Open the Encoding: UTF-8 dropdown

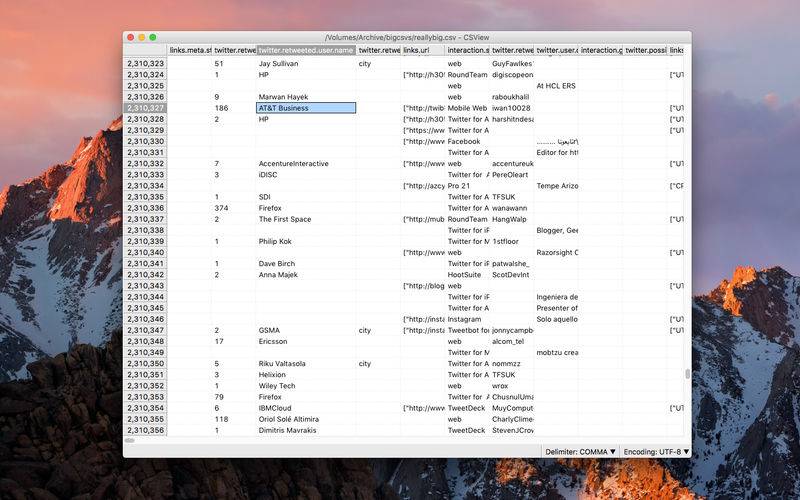tap(656, 452)
